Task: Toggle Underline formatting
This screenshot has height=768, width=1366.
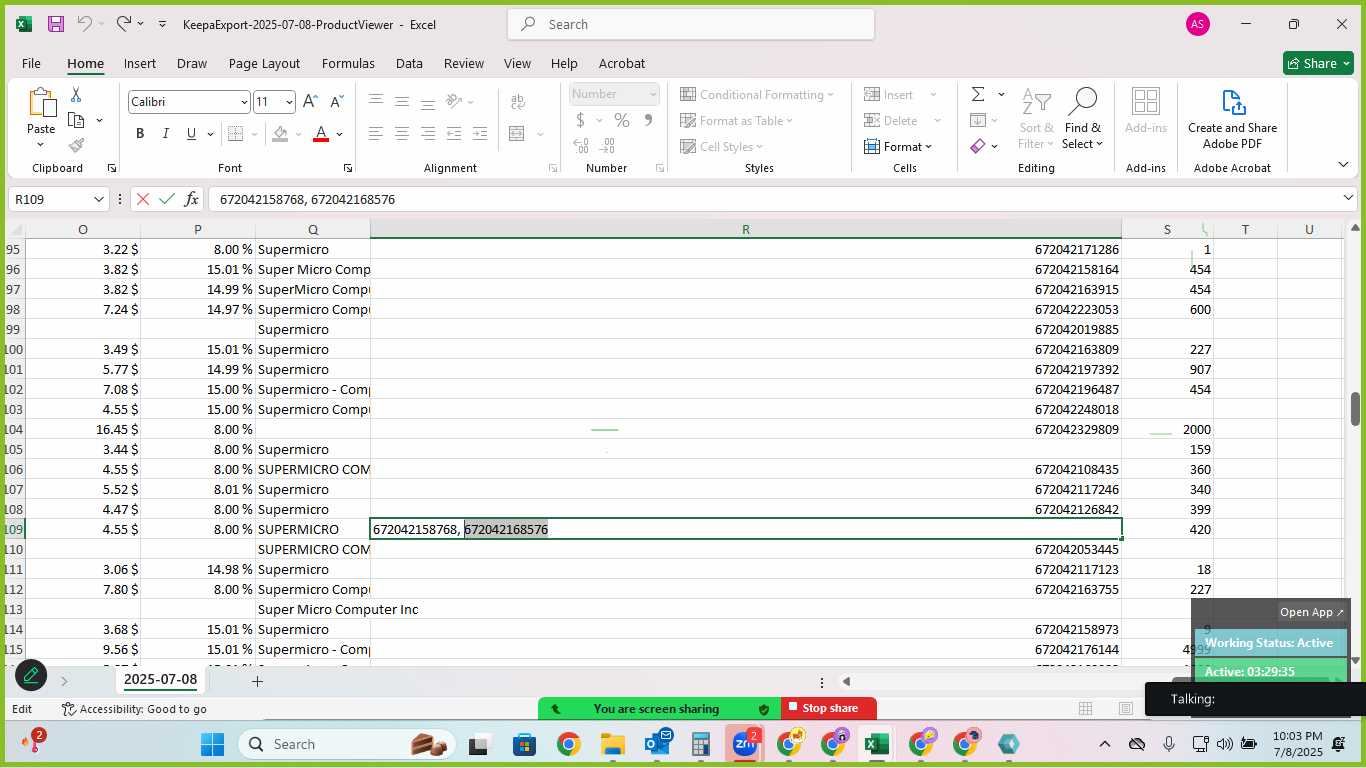Action: pyautogui.click(x=190, y=133)
